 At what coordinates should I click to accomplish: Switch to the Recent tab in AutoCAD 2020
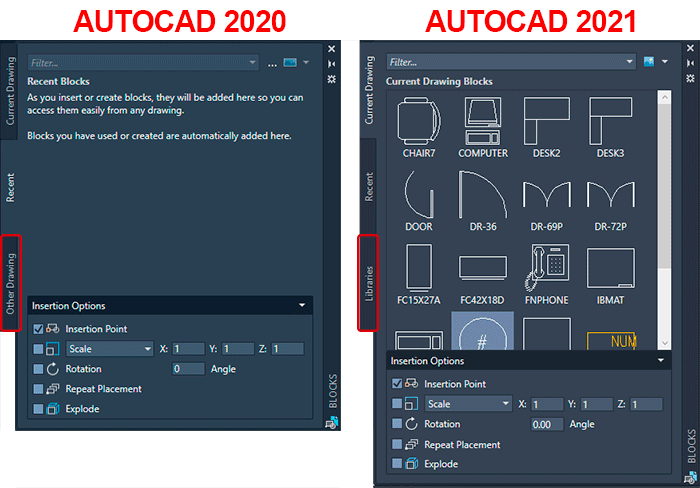(x=10, y=188)
